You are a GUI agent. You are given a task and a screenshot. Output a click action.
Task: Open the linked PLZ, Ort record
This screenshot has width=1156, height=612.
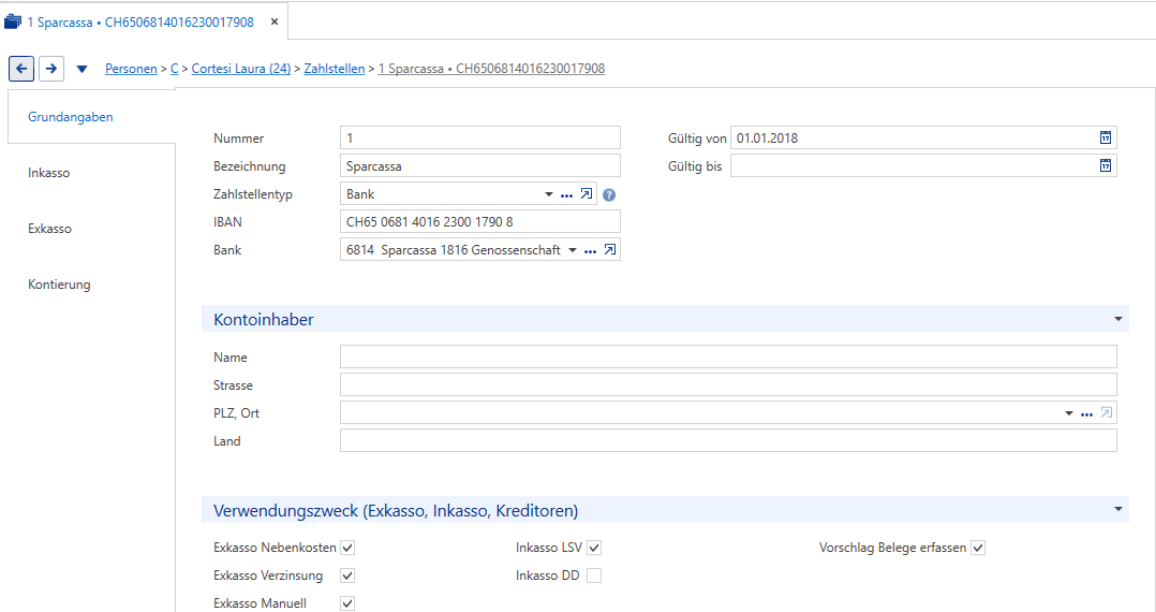pos(1106,413)
